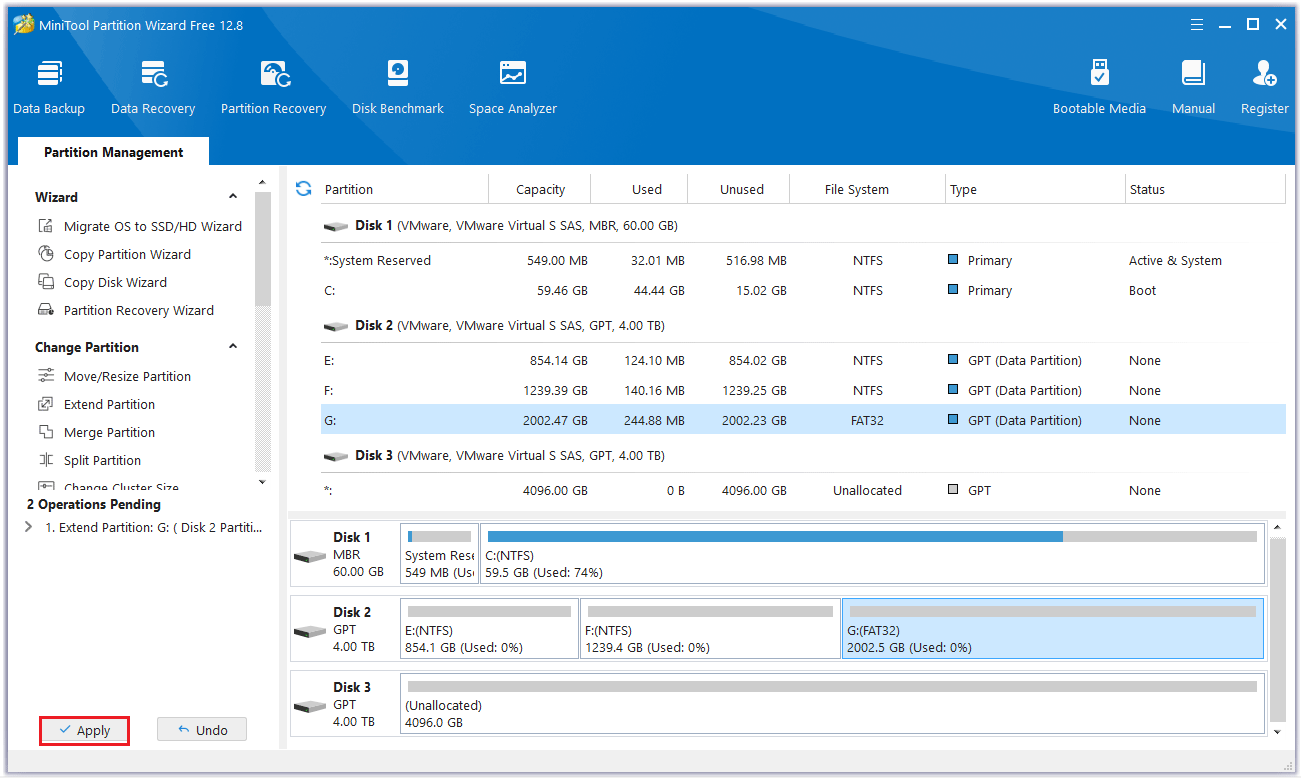Apply the pending operations
The height and width of the screenshot is (778, 1301).
pyautogui.click(x=85, y=730)
